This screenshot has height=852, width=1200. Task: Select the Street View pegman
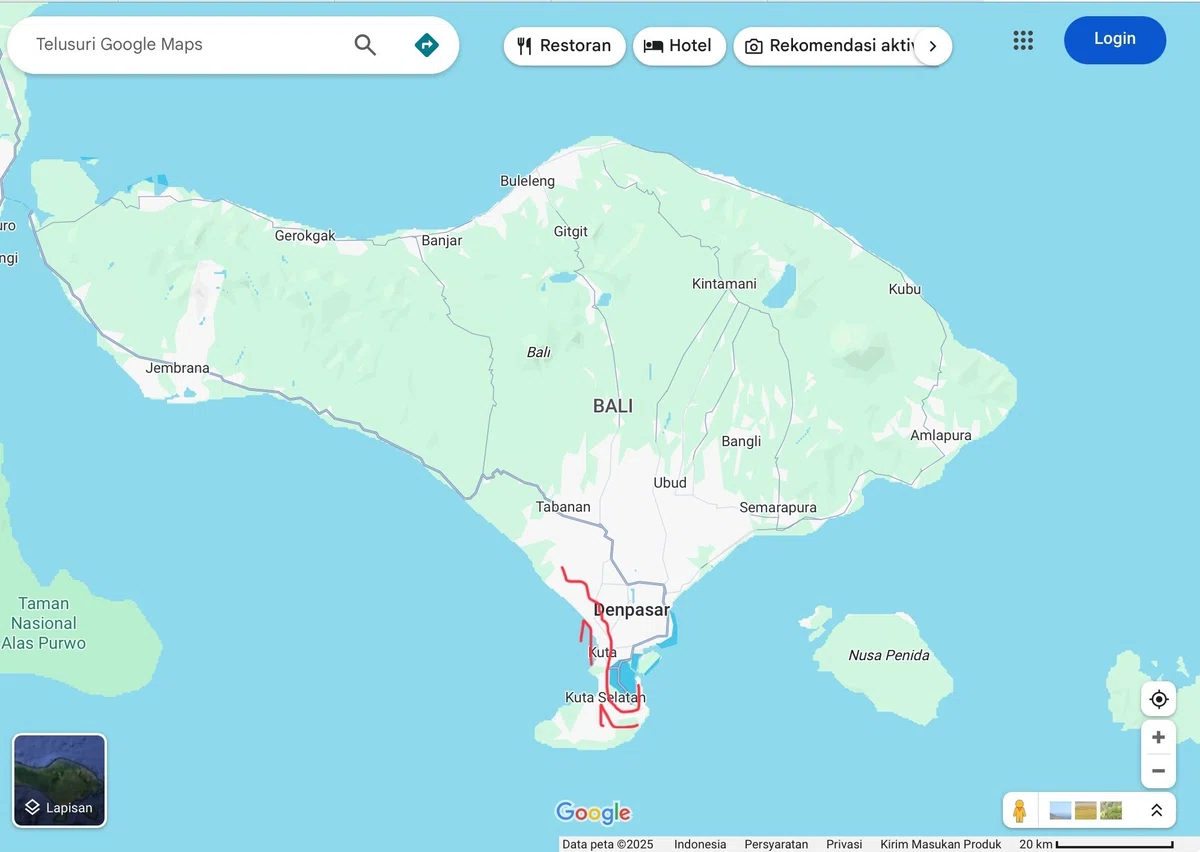click(1019, 810)
